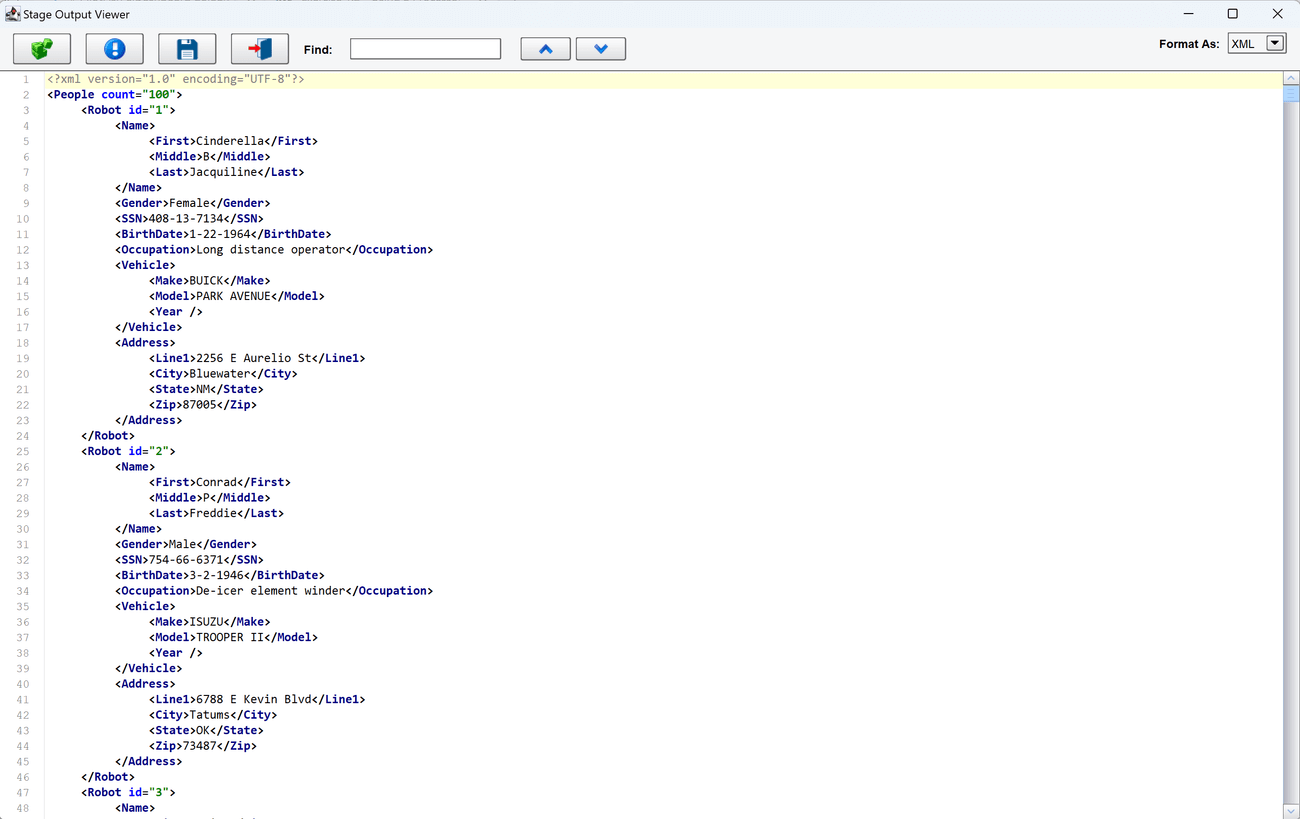Viewport: 1300px width, 819px height.
Task: Click address line 2256 E Aurelio St
Action: click(254, 358)
